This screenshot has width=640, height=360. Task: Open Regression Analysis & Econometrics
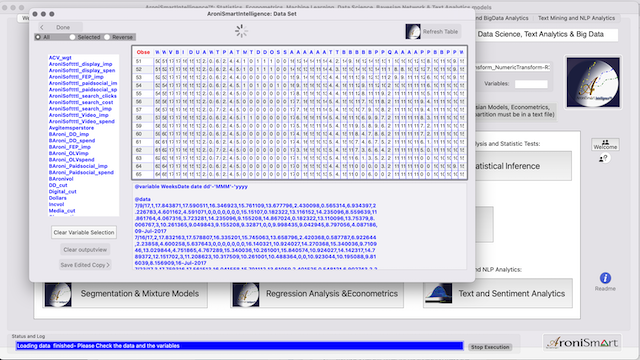pyautogui.click(x=317, y=294)
